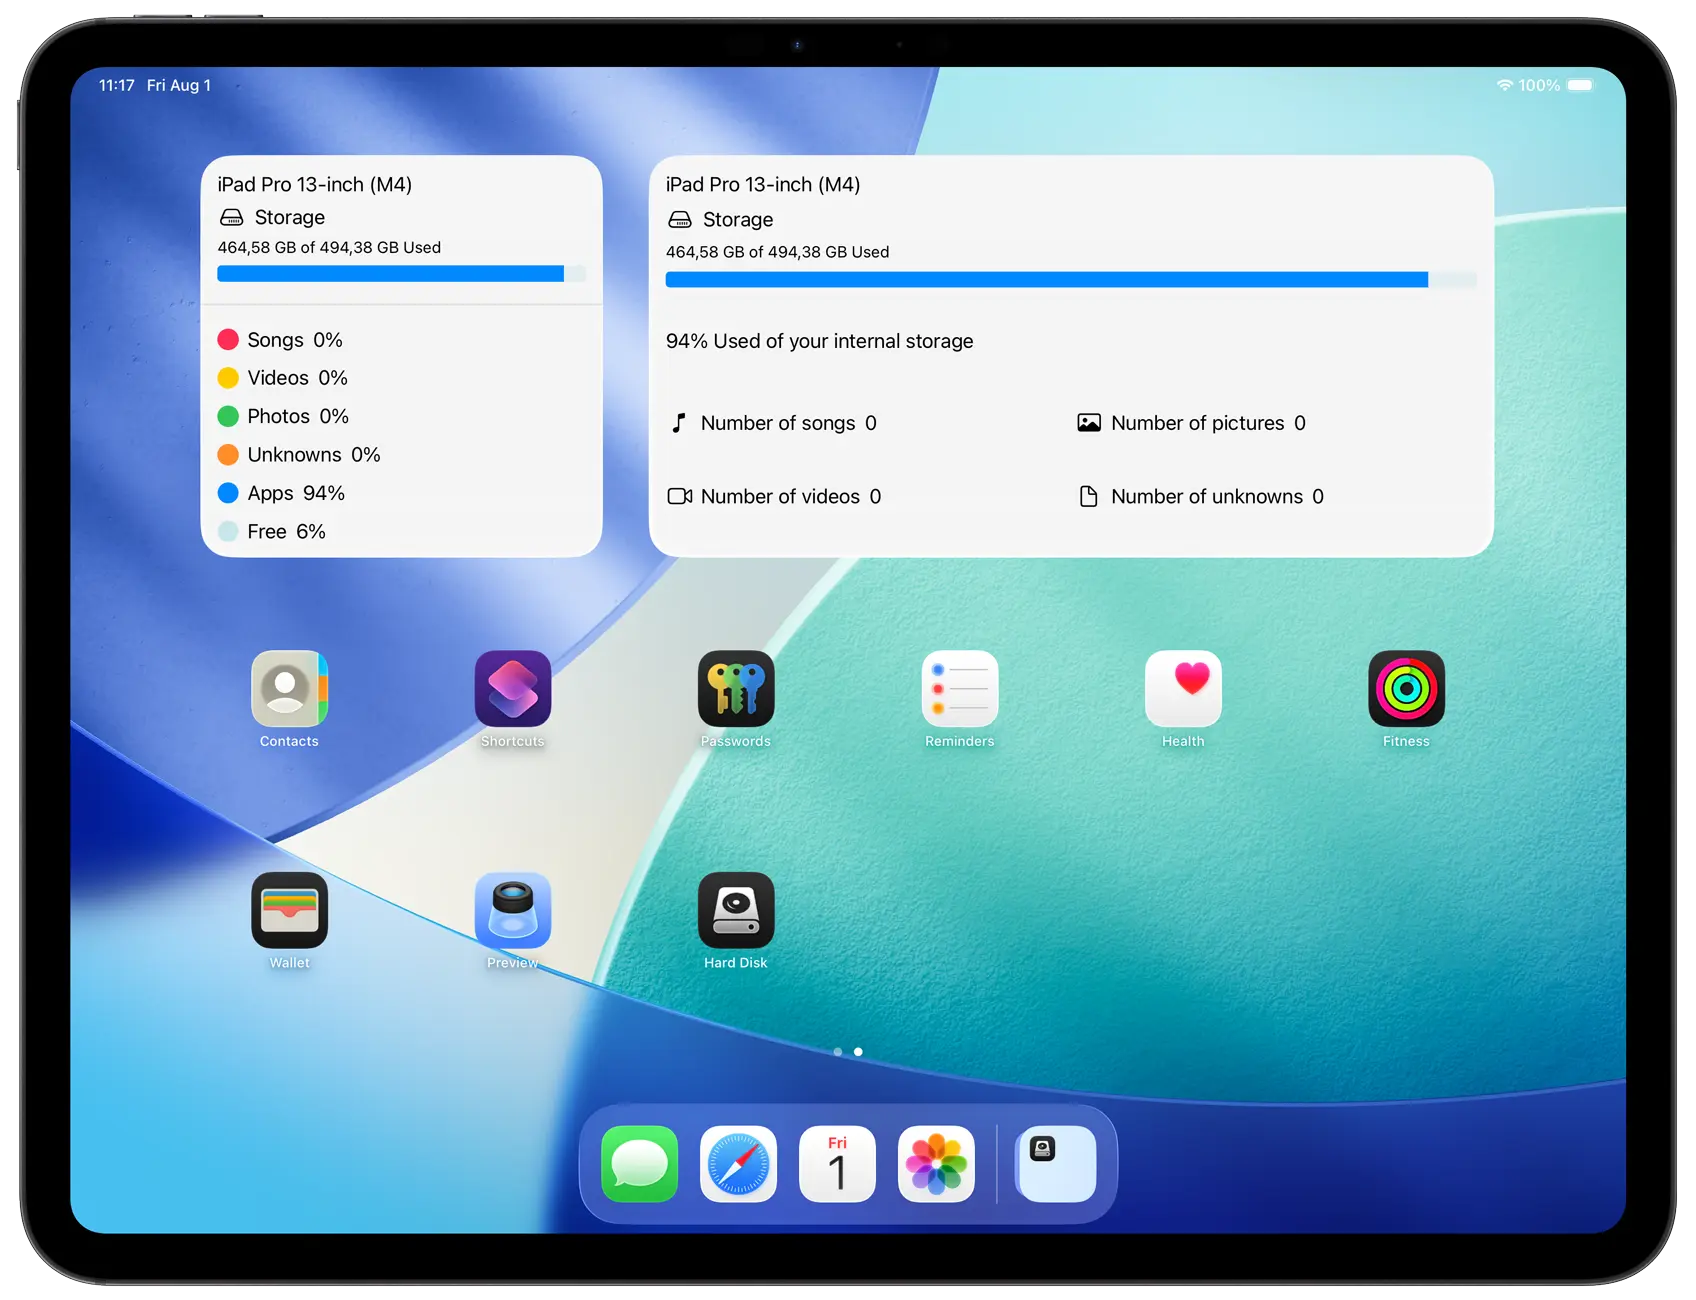
Task: Go to the first page dot
Action: pyautogui.click(x=837, y=1051)
